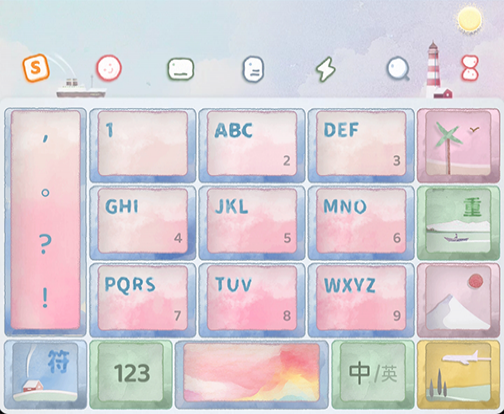Tap the watercolor space bar

[252, 375]
